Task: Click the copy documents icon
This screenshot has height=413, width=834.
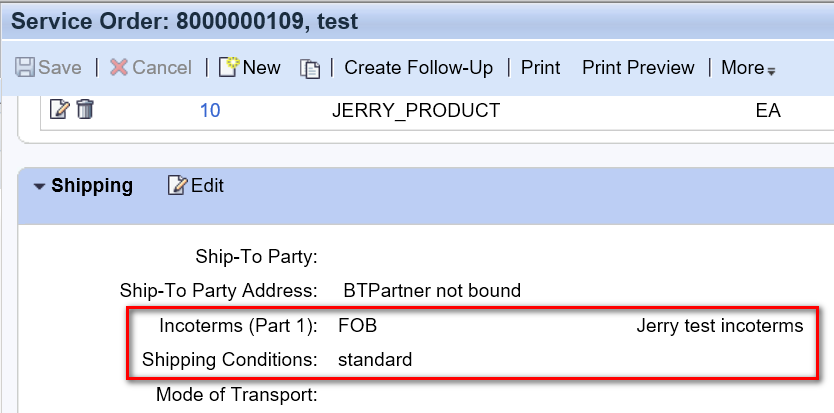Action: tap(310, 69)
